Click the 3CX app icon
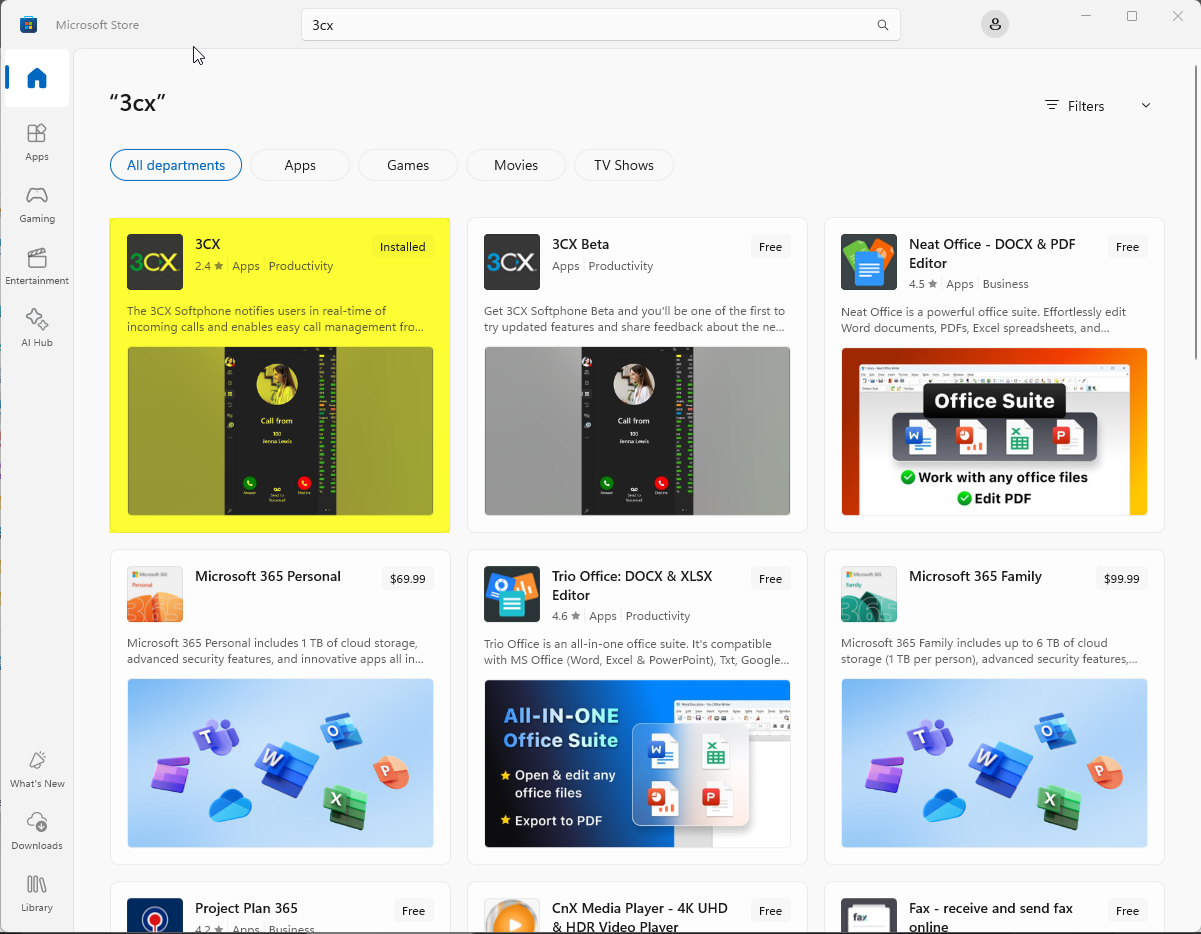1201x934 pixels. (x=155, y=262)
